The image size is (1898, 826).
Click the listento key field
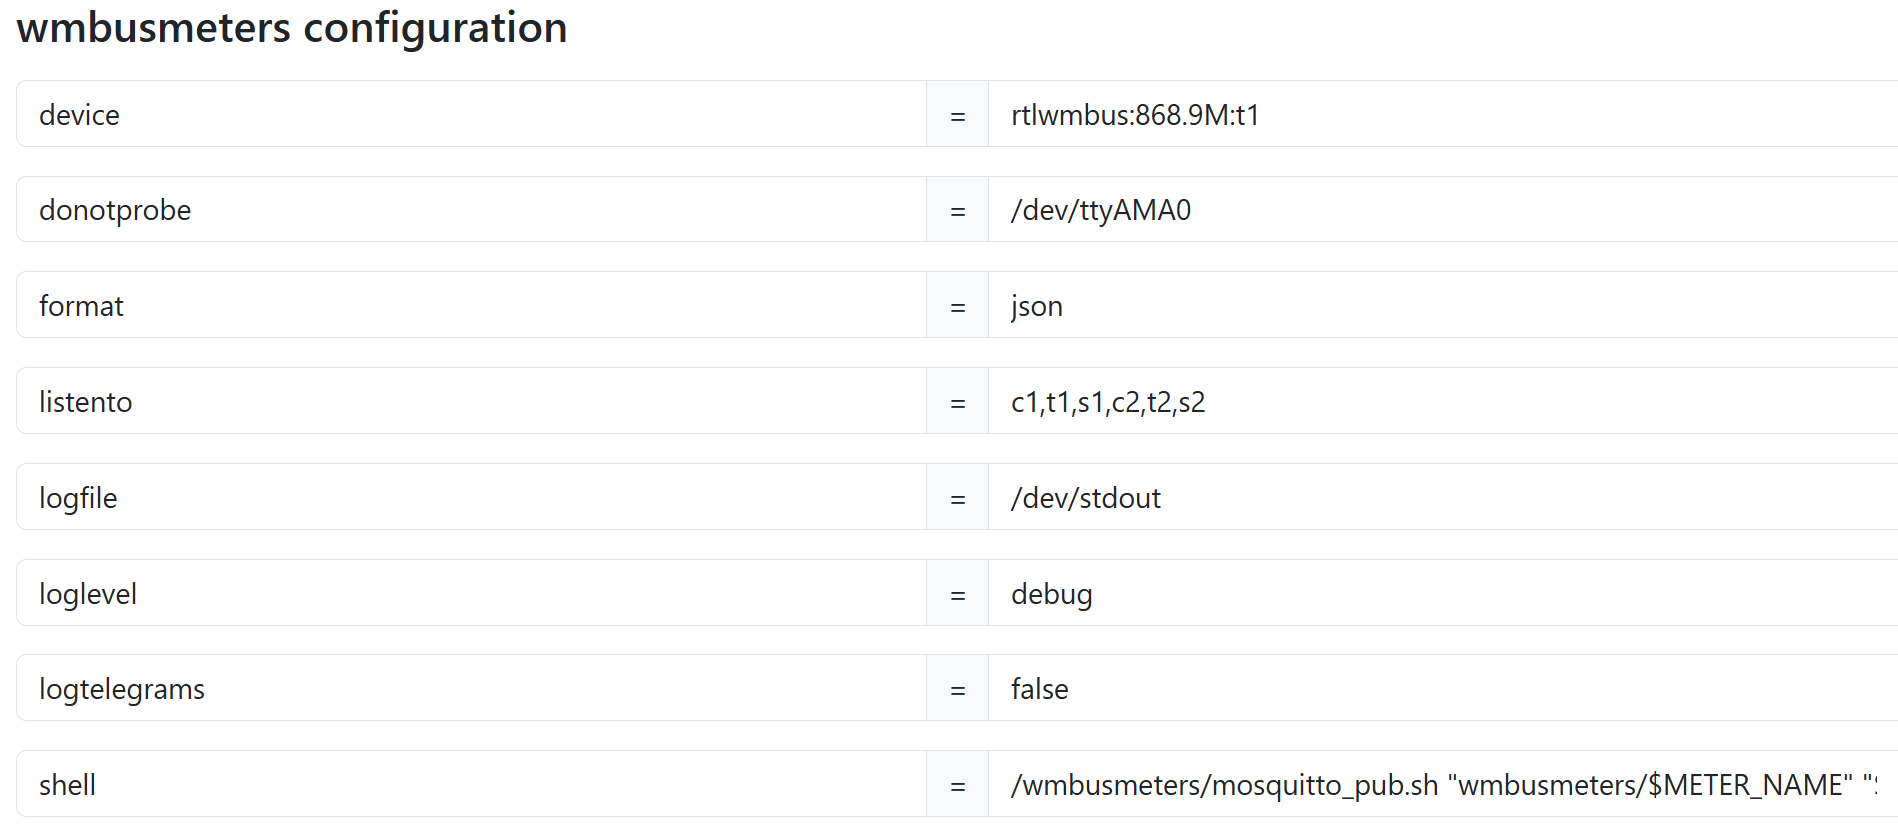click(471, 401)
